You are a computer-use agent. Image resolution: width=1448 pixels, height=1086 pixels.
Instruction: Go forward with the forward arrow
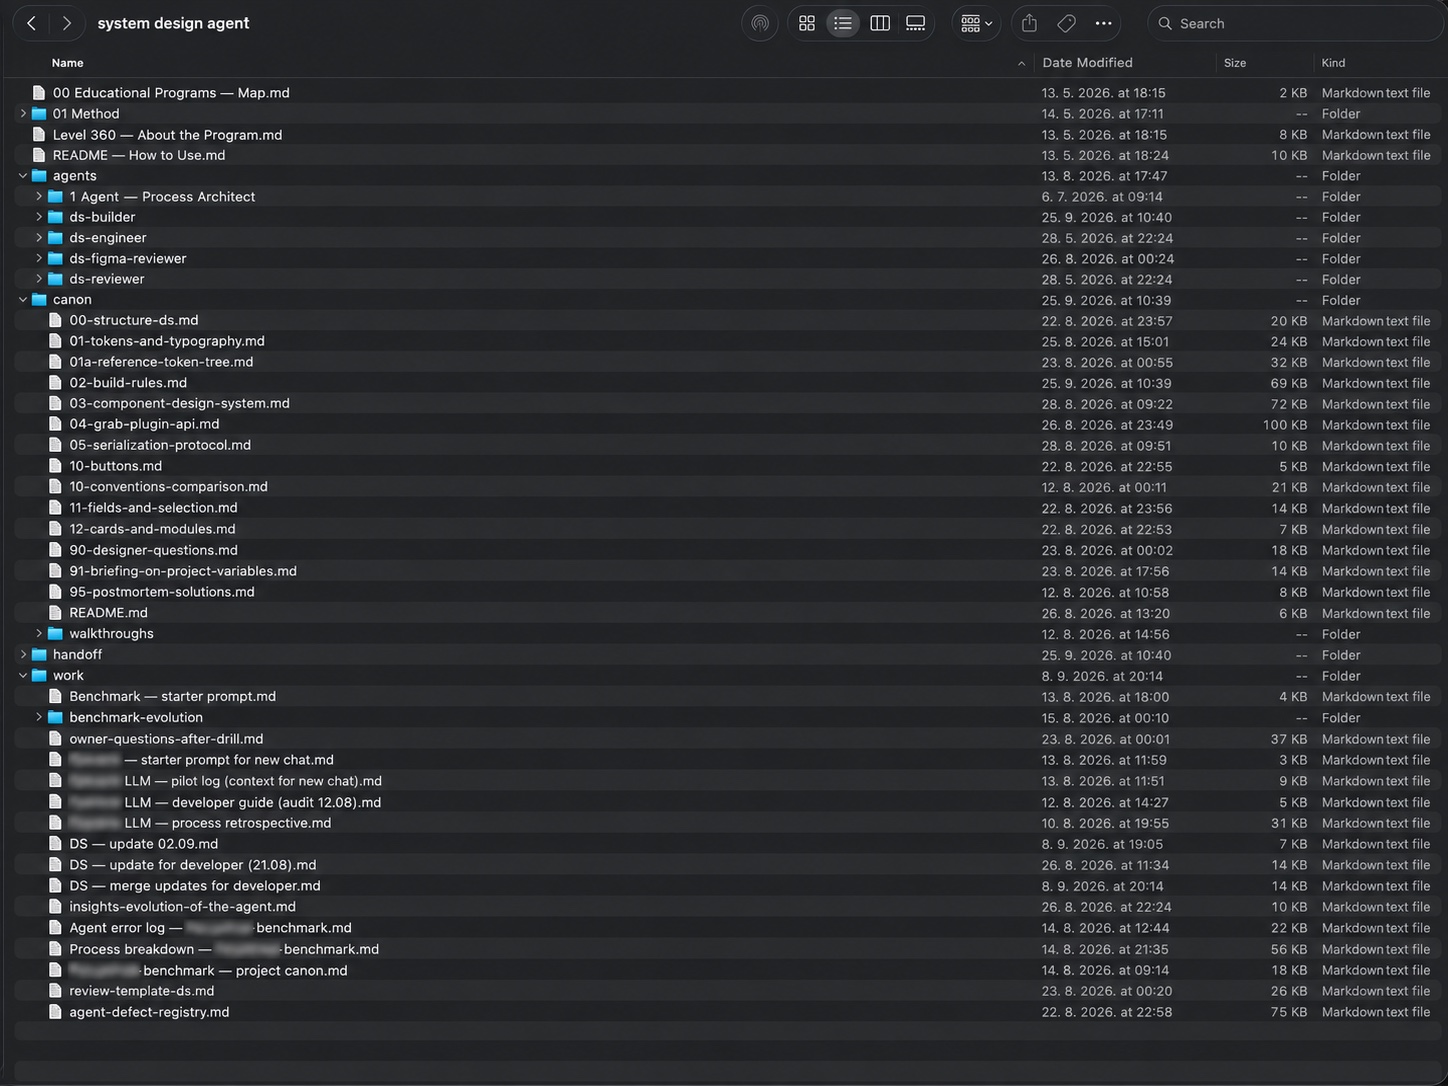(x=66, y=23)
